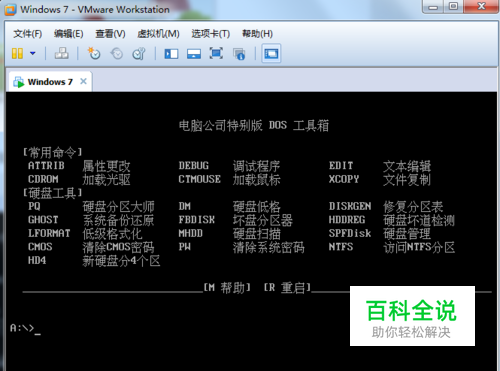Screen dimensions: 500x371
Task: Click the CTMOUSE command text
Action: click(x=200, y=179)
